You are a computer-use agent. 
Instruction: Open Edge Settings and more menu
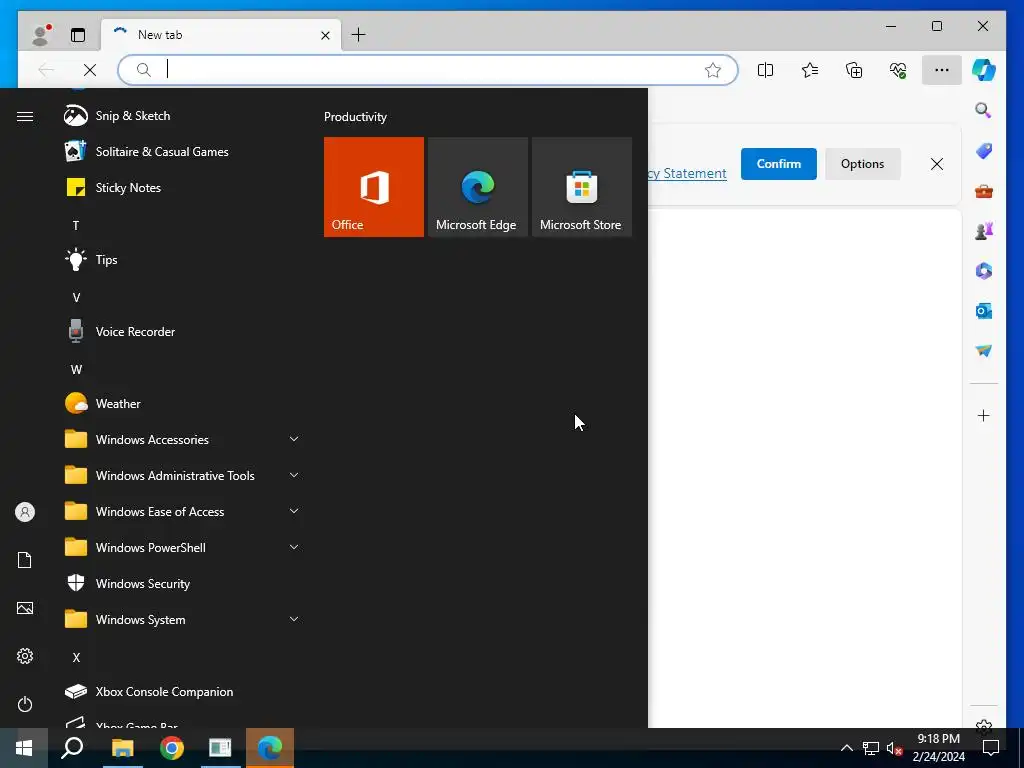click(942, 70)
